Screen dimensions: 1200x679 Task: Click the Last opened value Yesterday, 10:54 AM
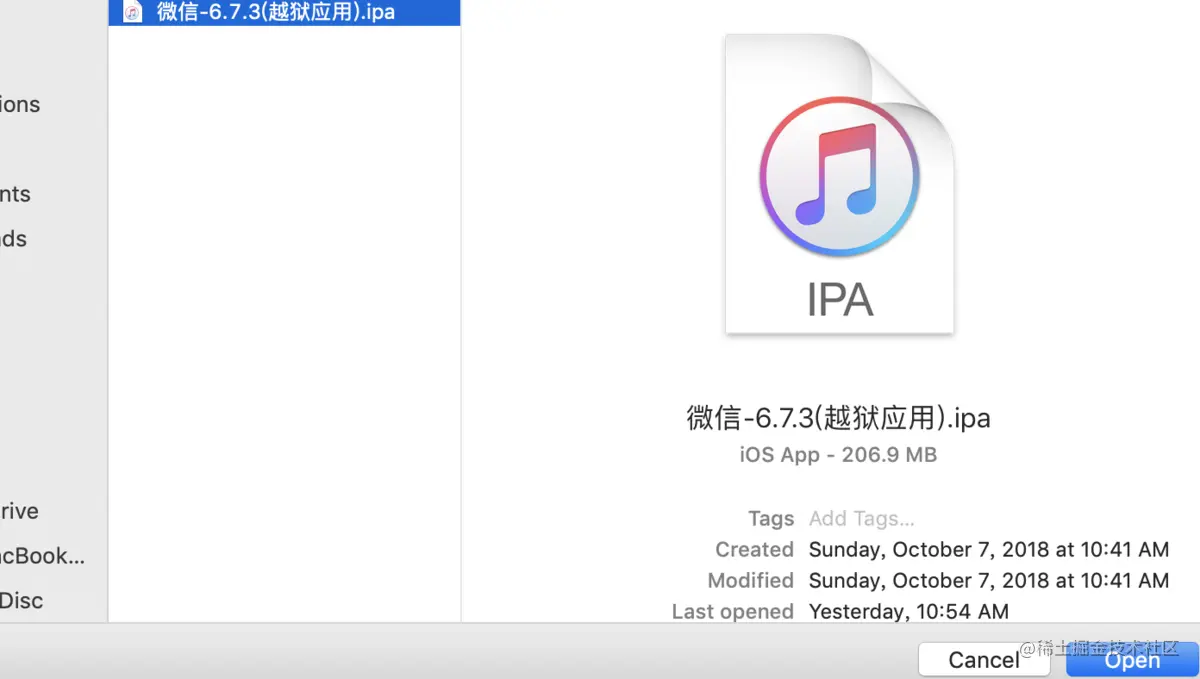click(x=909, y=611)
